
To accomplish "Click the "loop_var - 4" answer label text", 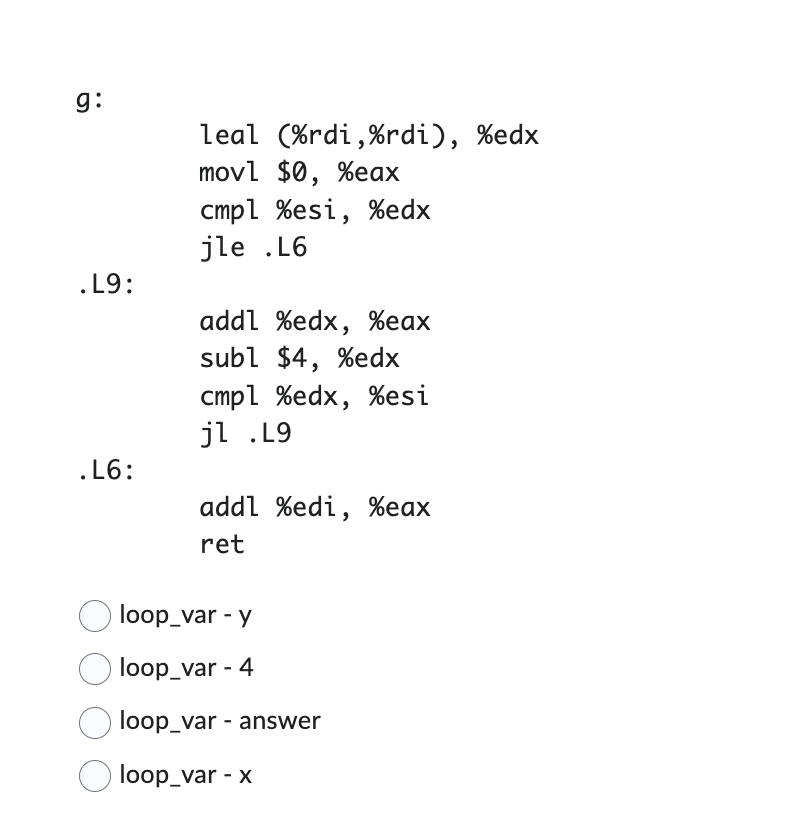I will [x=186, y=668].
